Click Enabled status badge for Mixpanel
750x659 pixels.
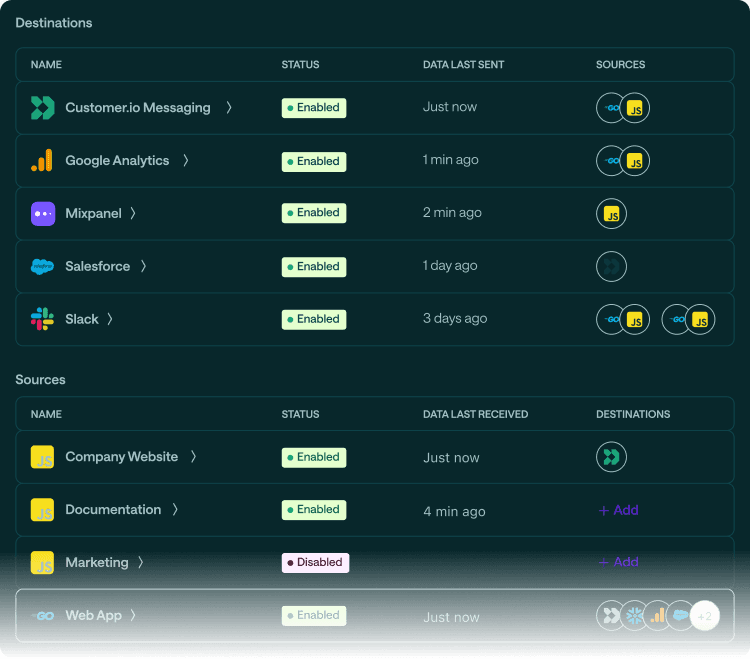(x=314, y=213)
